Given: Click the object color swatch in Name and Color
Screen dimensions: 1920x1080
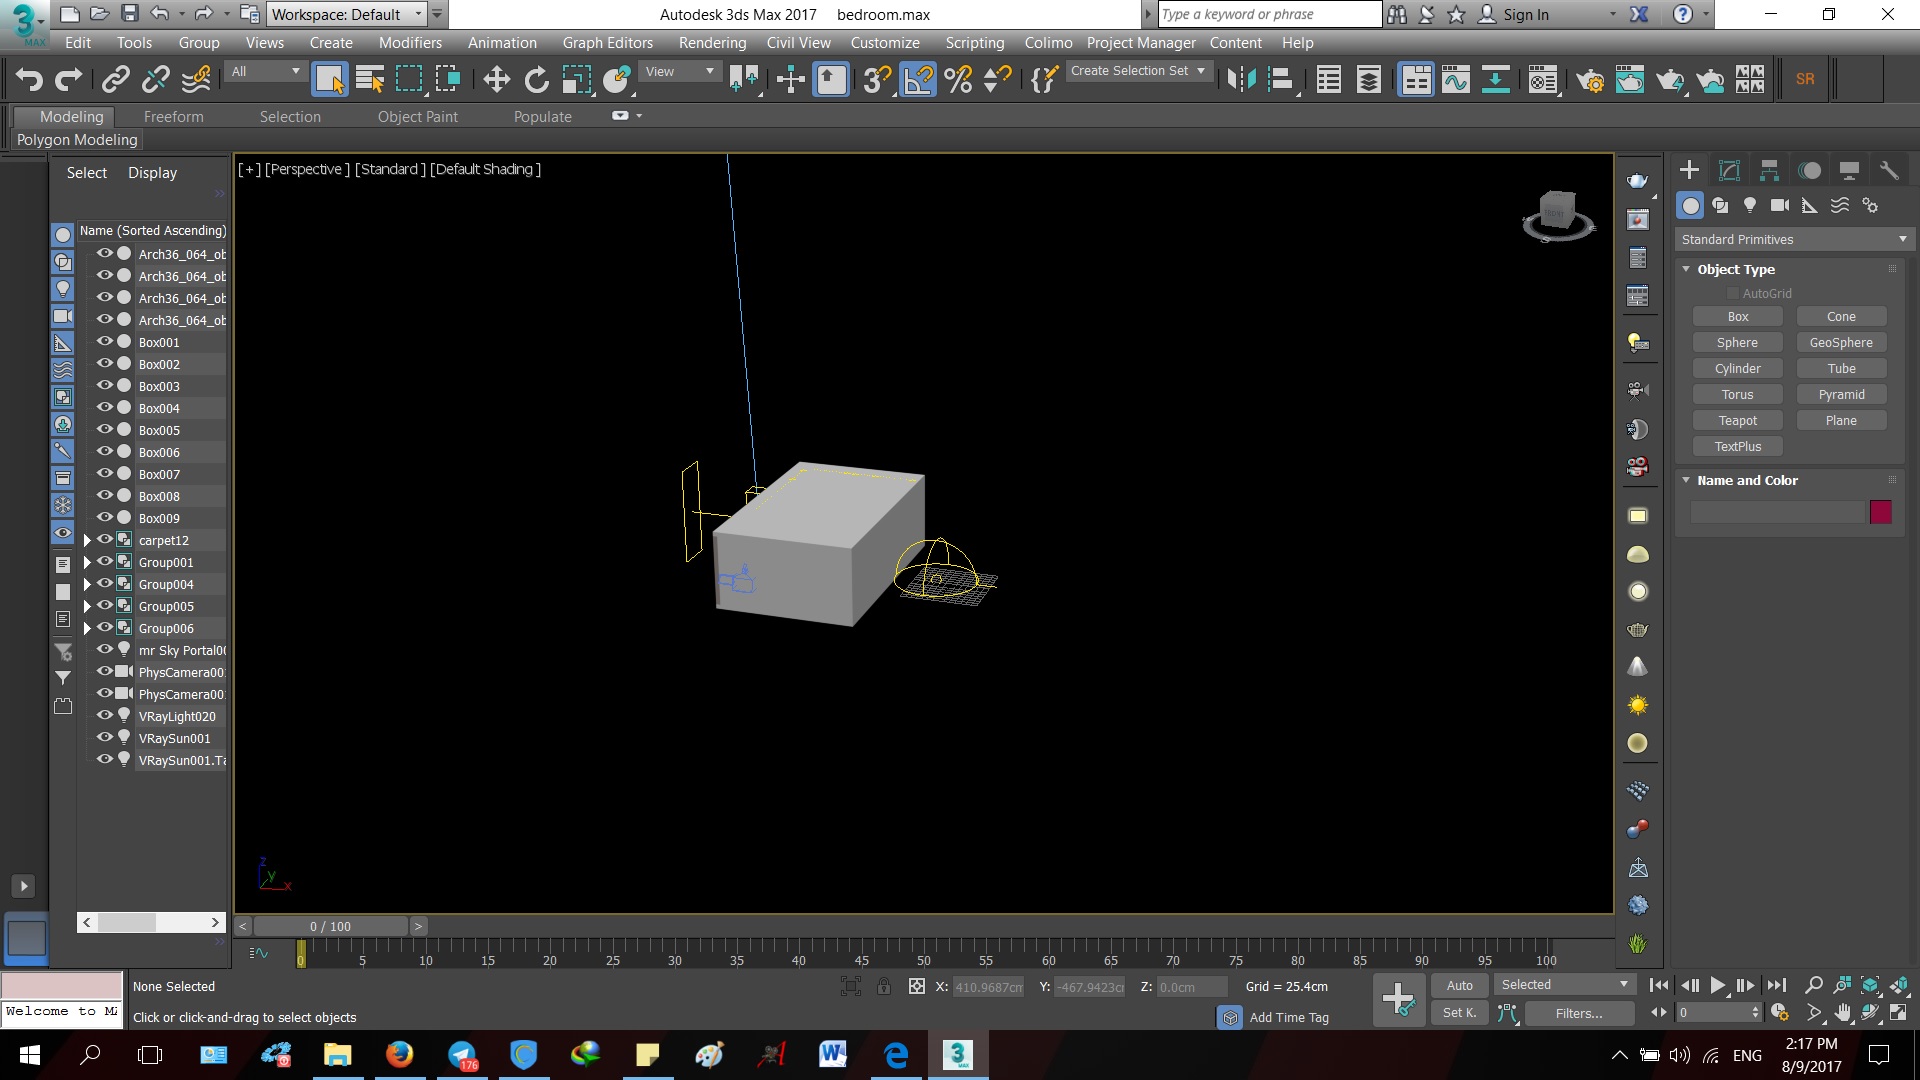Looking at the screenshot, I should coord(1881,512).
